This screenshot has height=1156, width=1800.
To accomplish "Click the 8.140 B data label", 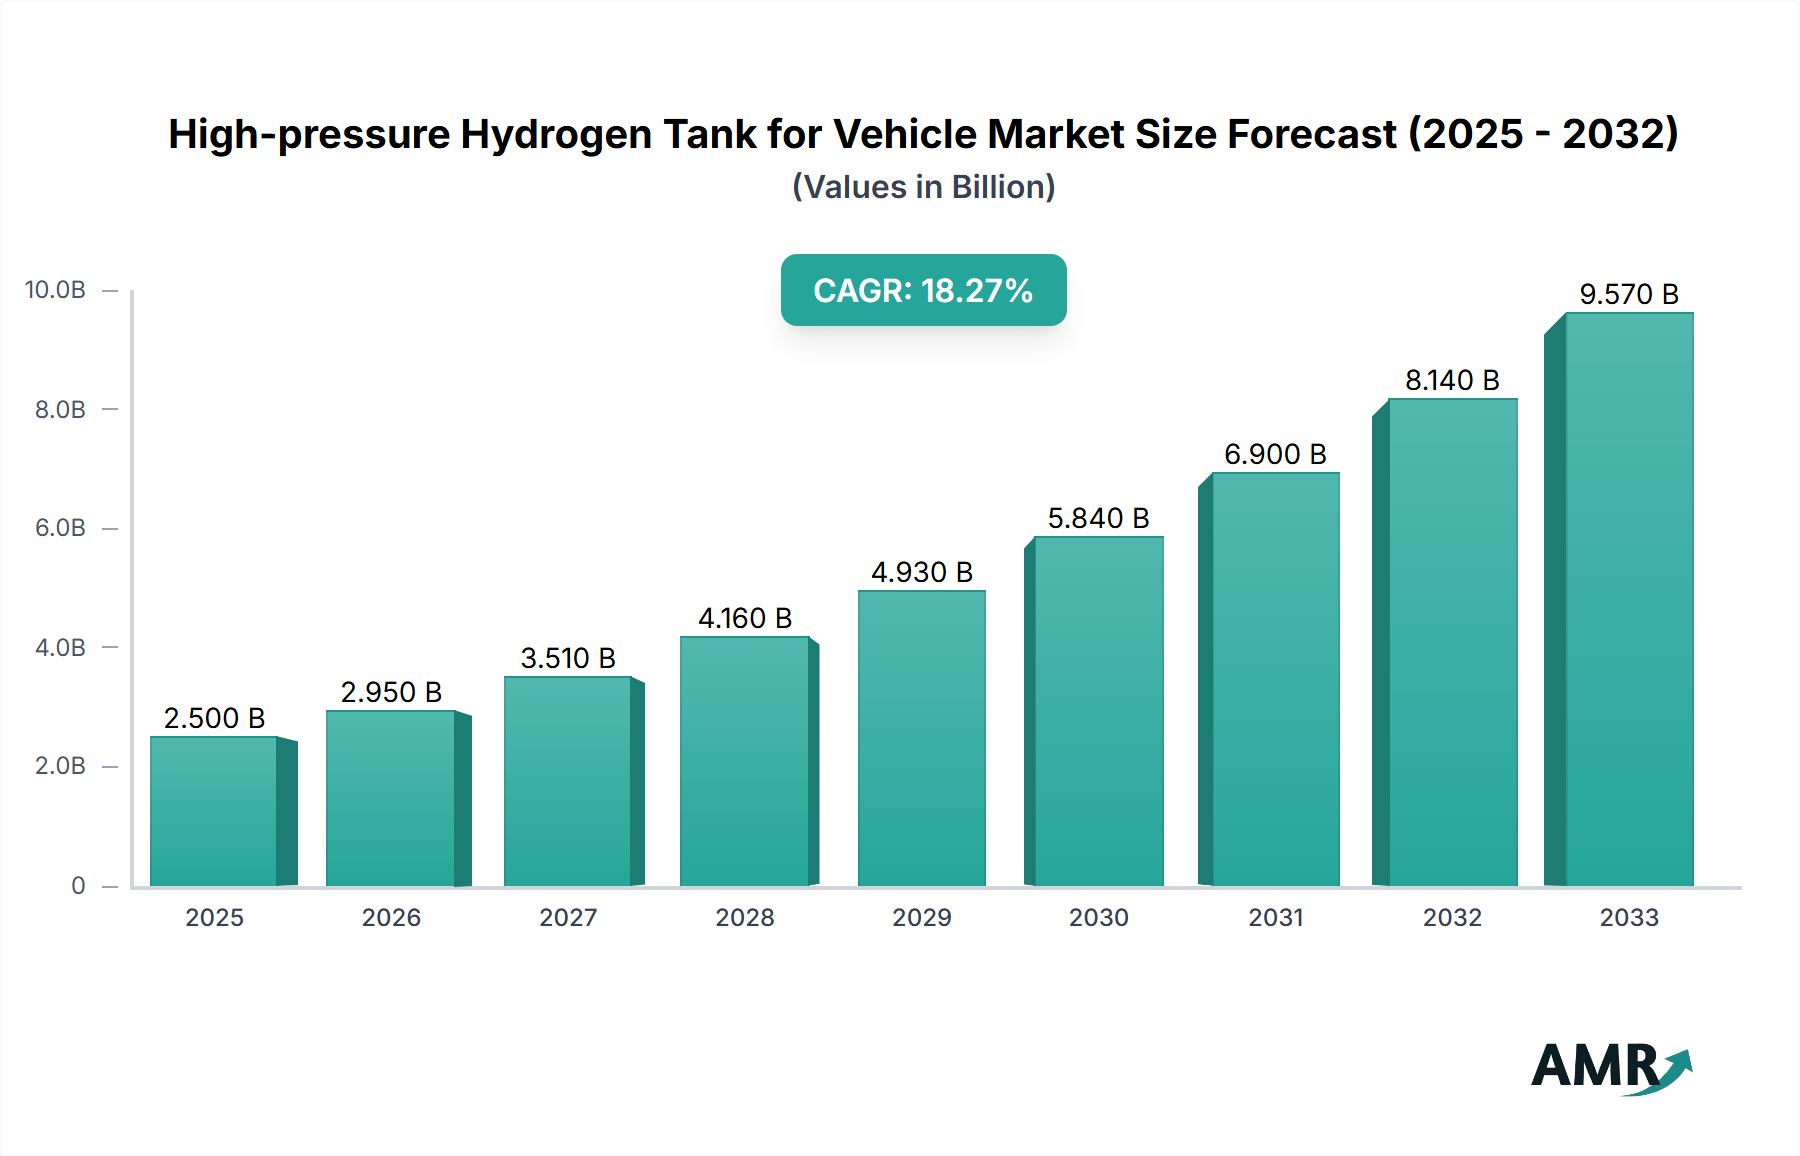I will (1451, 380).
